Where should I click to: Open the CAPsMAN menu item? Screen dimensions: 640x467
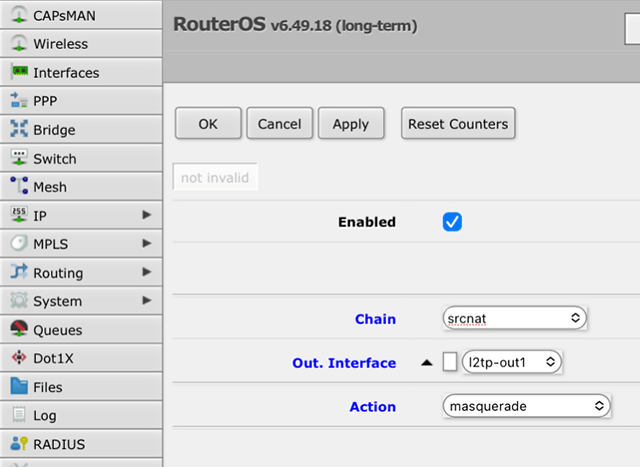pos(81,15)
